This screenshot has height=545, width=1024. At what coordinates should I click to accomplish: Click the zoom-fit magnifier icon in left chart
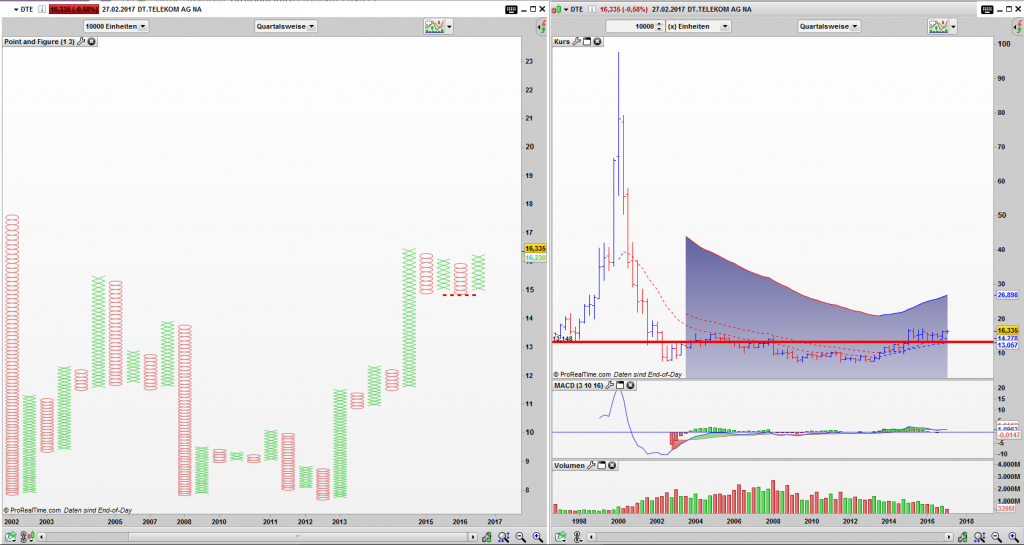(x=504, y=537)
